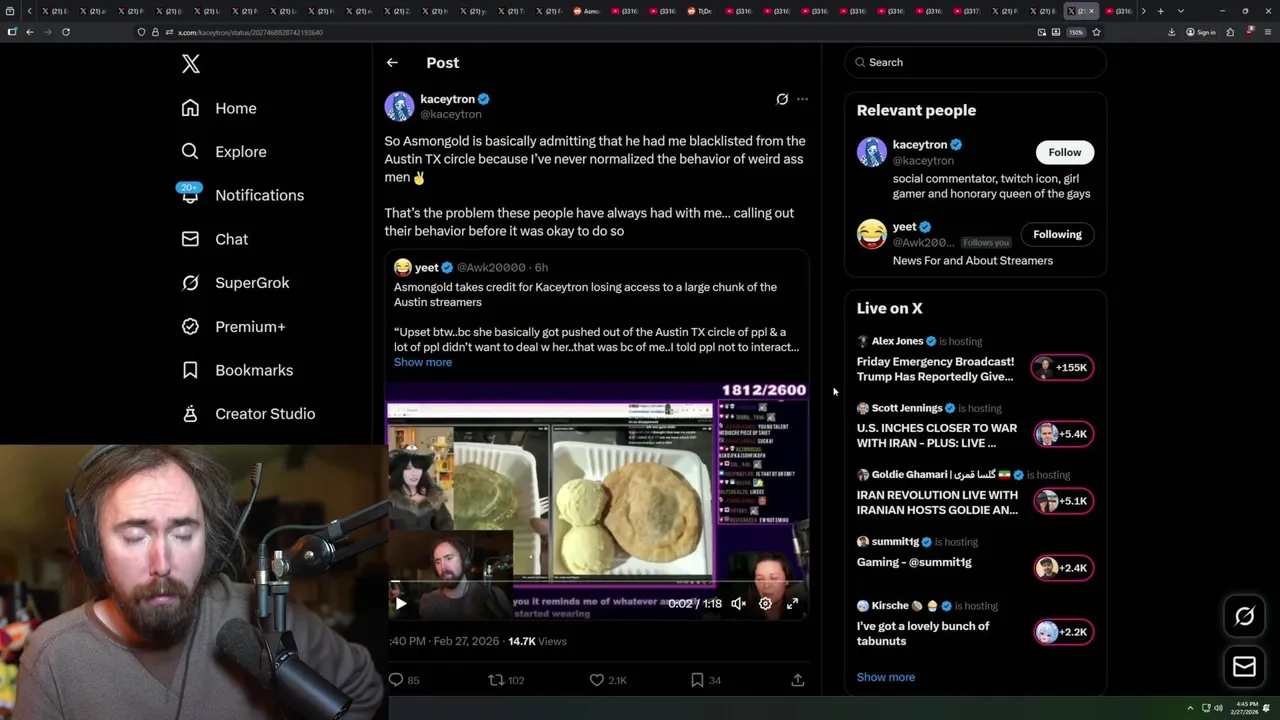This screenshot has width=1280, height=720.
Task: Show hidden tray icons chevron
Action: tap(1190, 708)
